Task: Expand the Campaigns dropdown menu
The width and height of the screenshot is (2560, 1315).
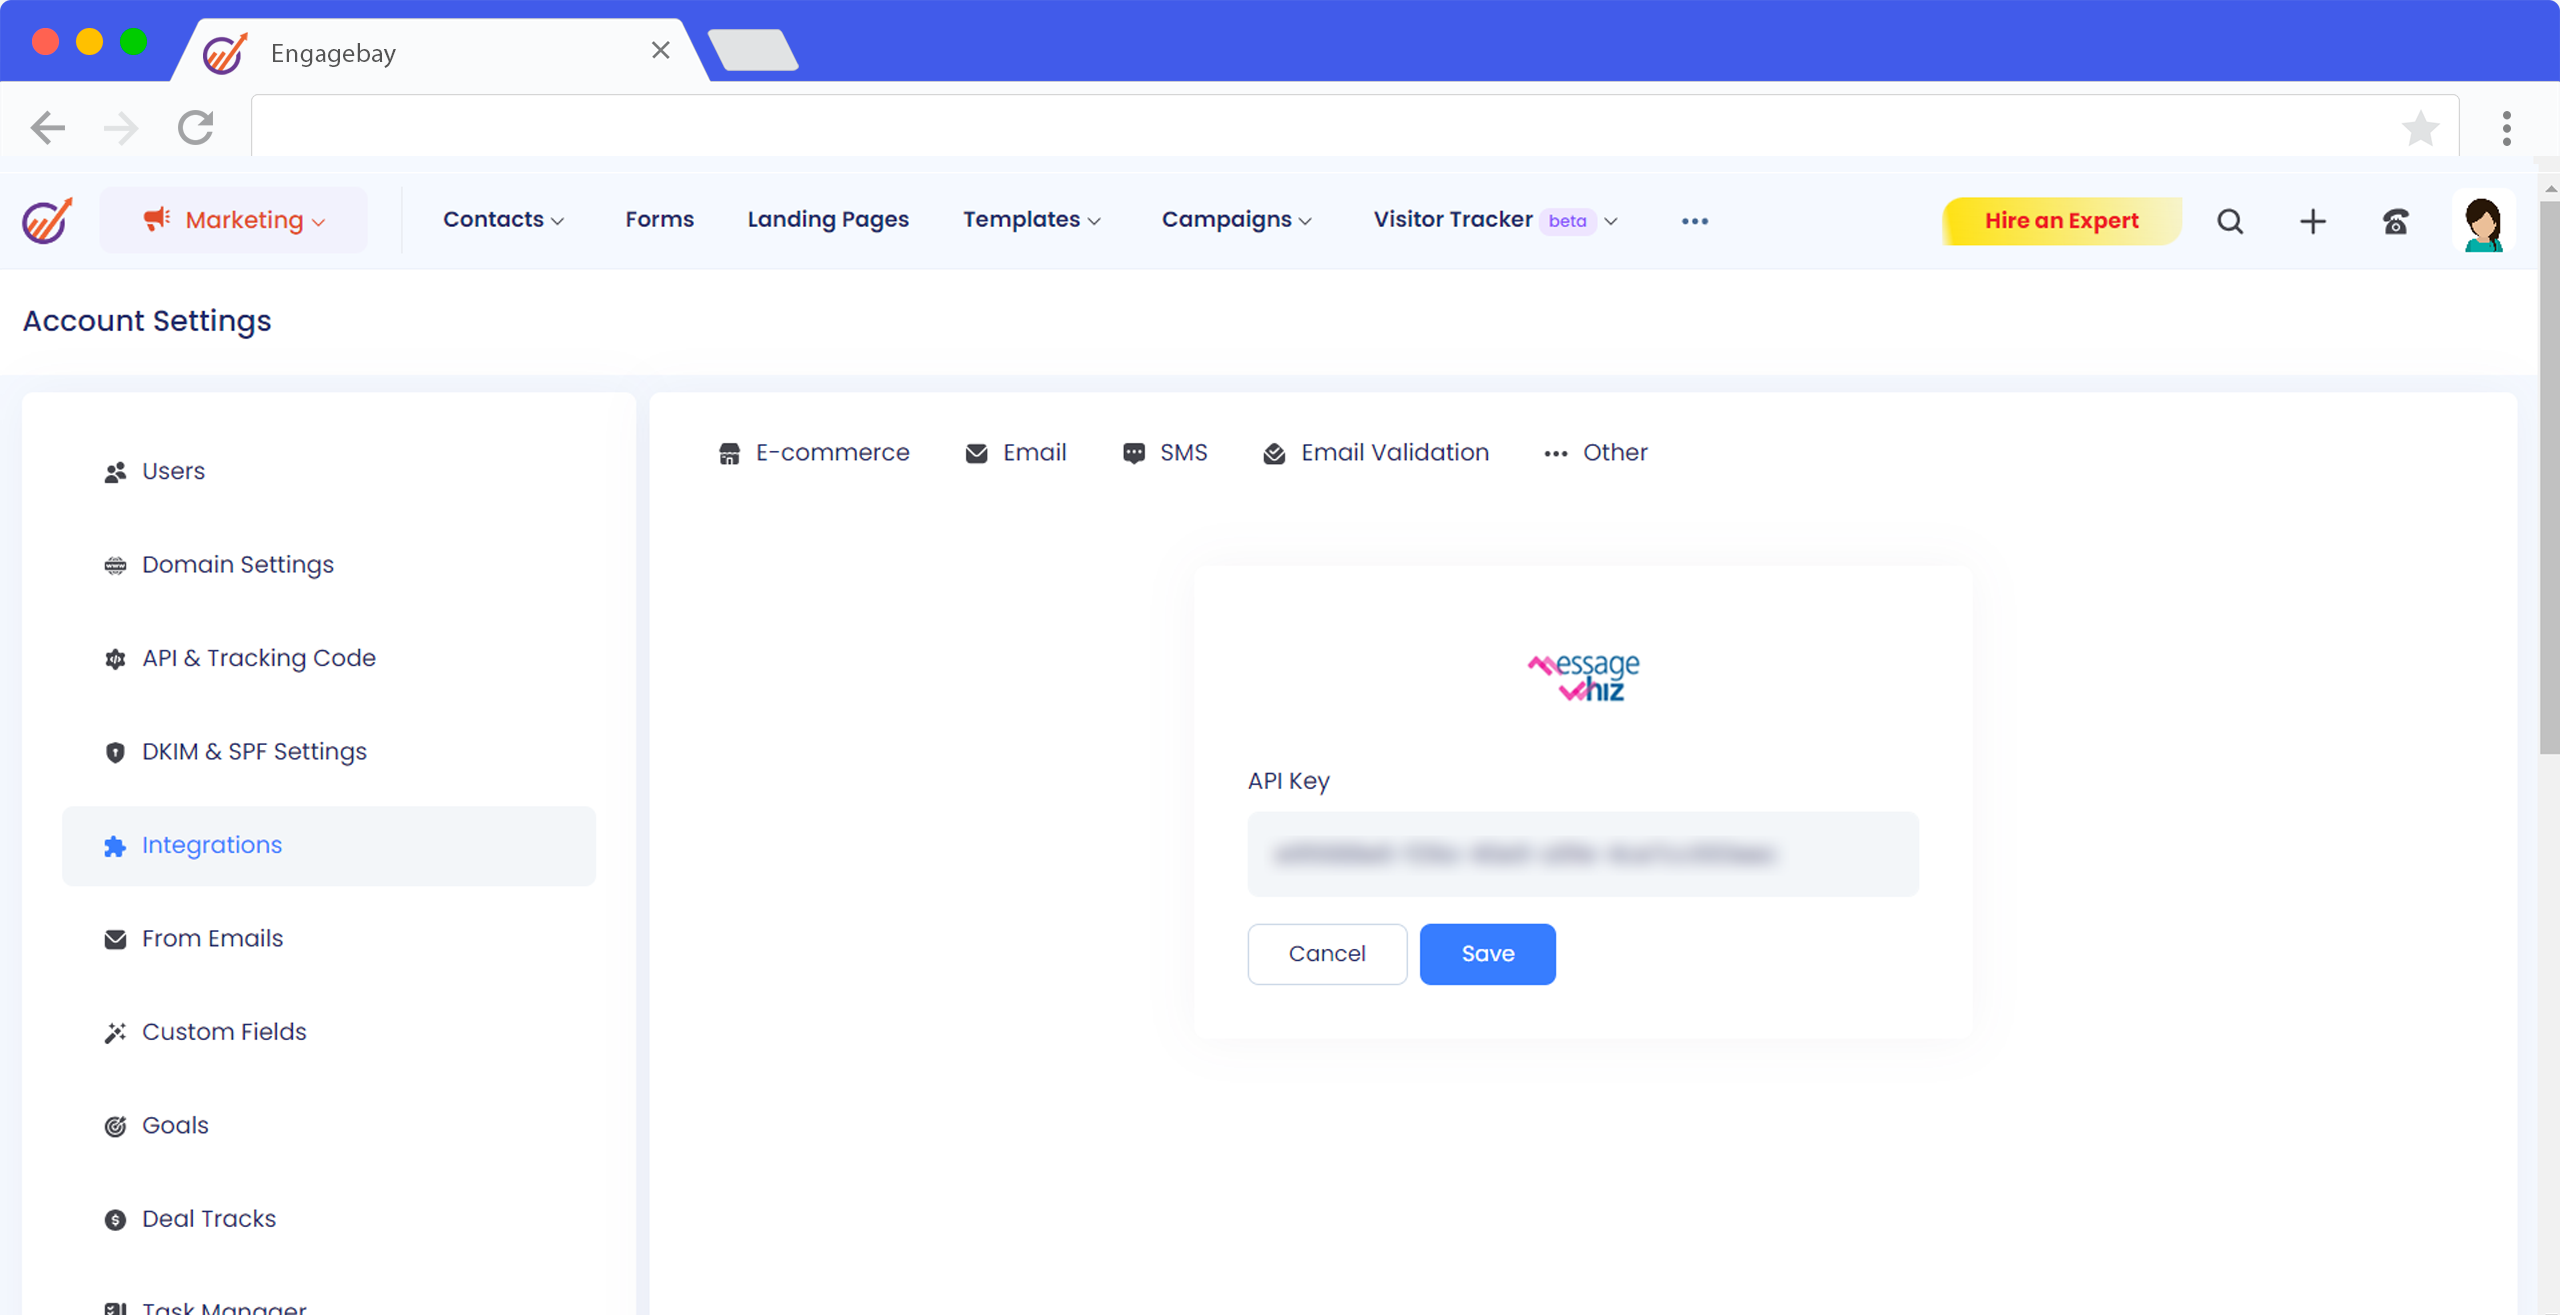Action: click(x=1236, y=220)
